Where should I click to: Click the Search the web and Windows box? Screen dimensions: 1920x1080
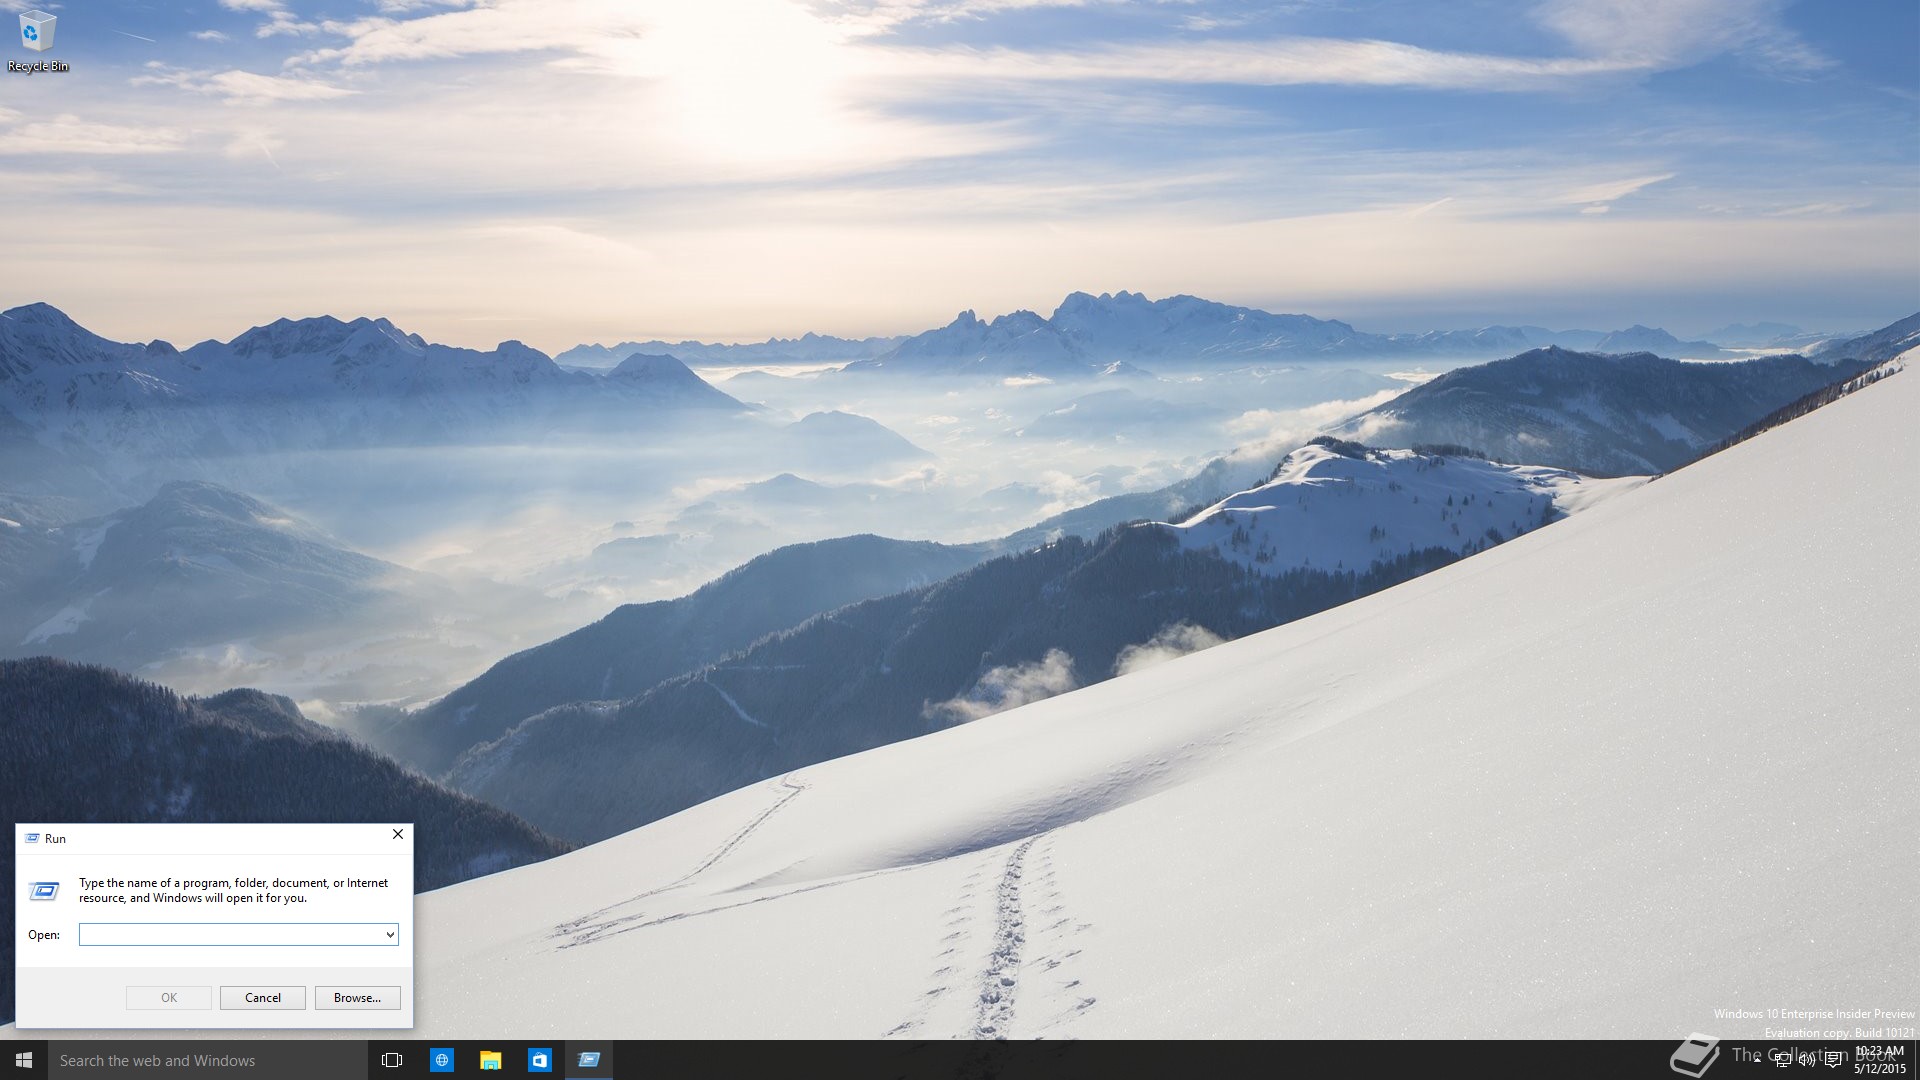point(208,1060)
